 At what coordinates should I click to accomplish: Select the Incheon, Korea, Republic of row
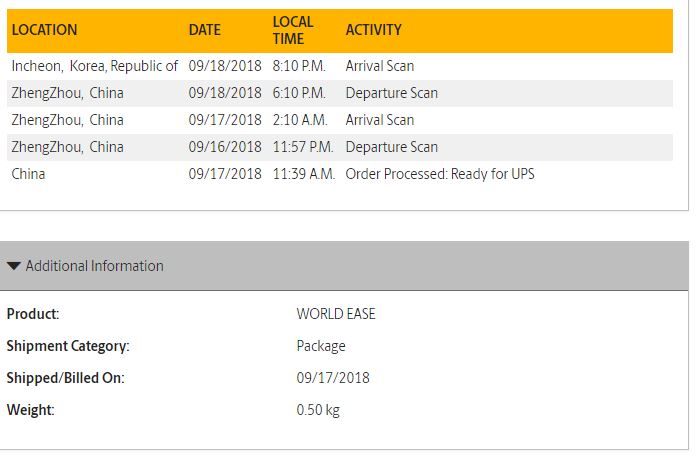point(340,66)
